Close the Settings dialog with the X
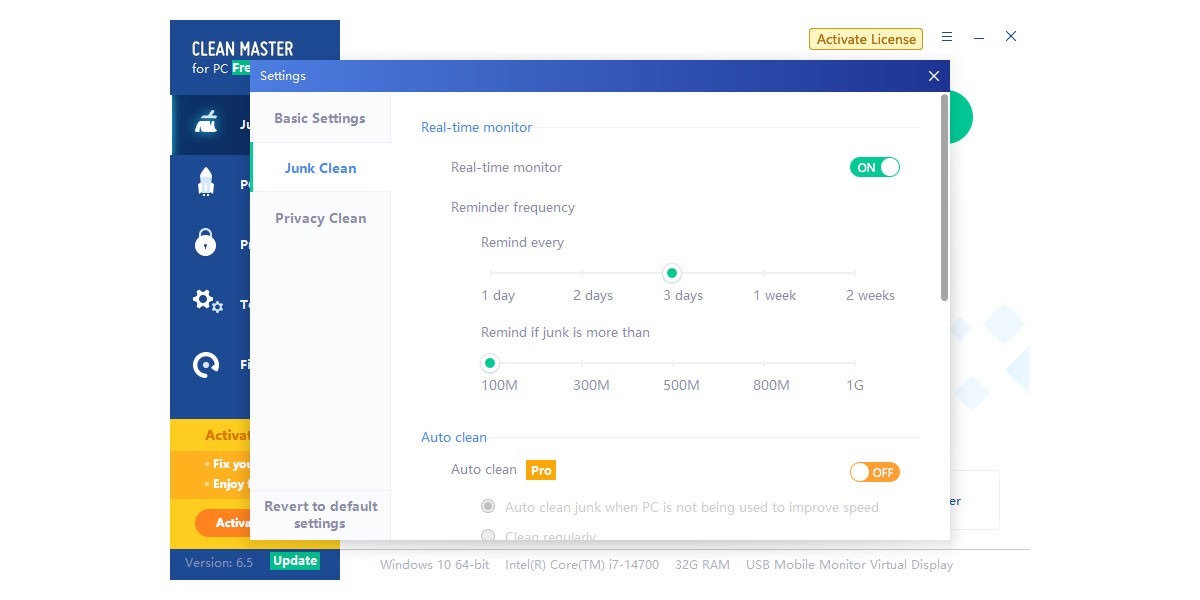 click(x=934, y=76)
